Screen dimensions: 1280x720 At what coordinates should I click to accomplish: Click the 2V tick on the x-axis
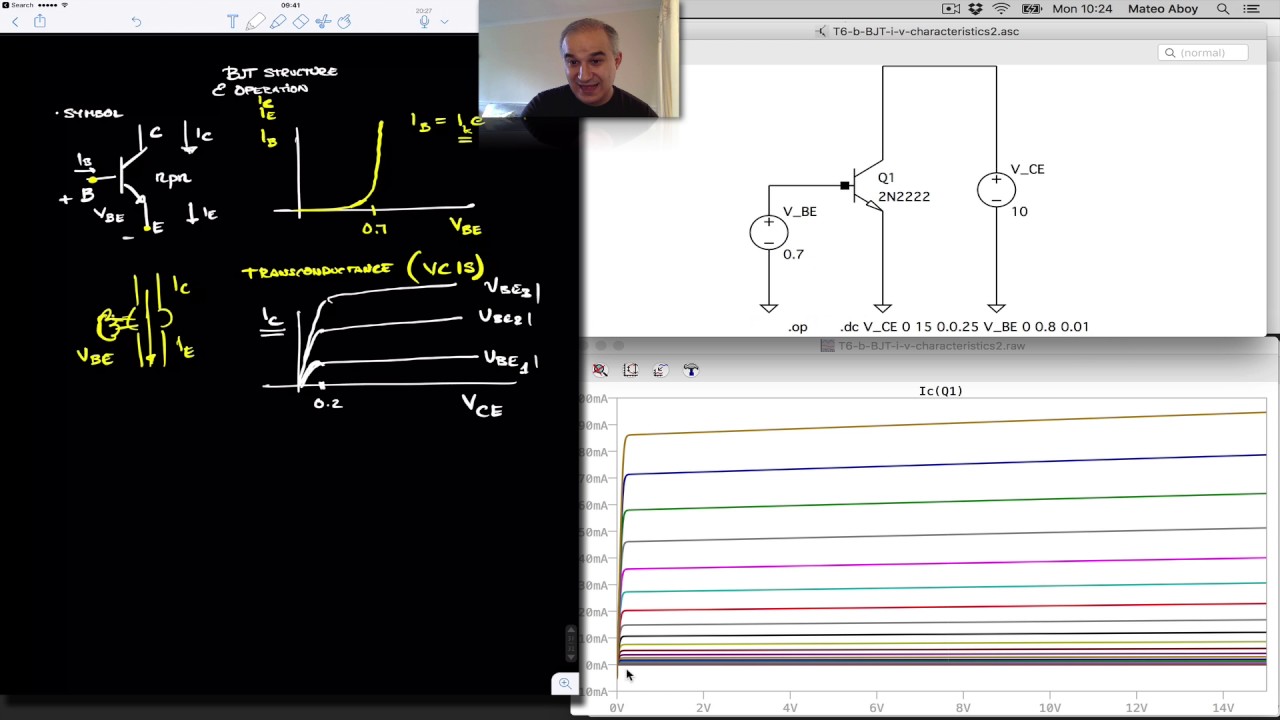(703, 708)
